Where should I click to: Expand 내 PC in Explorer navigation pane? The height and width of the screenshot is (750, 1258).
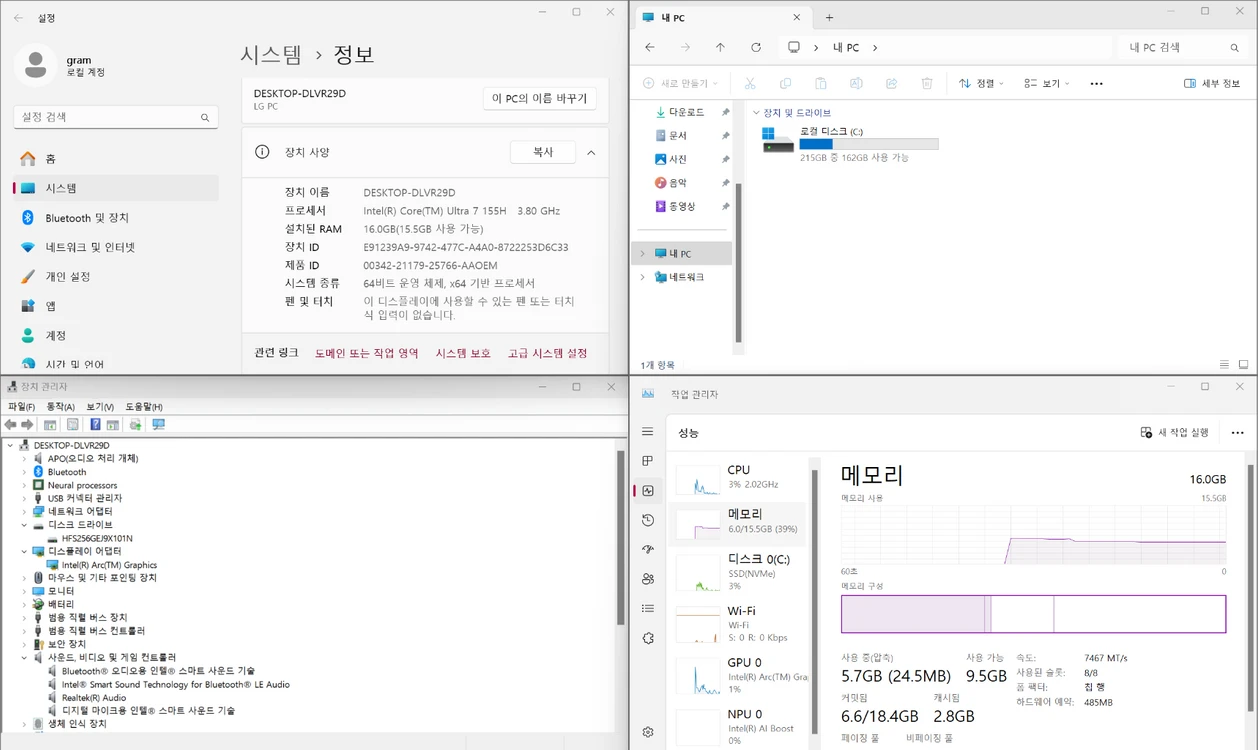tap(643, 254)
